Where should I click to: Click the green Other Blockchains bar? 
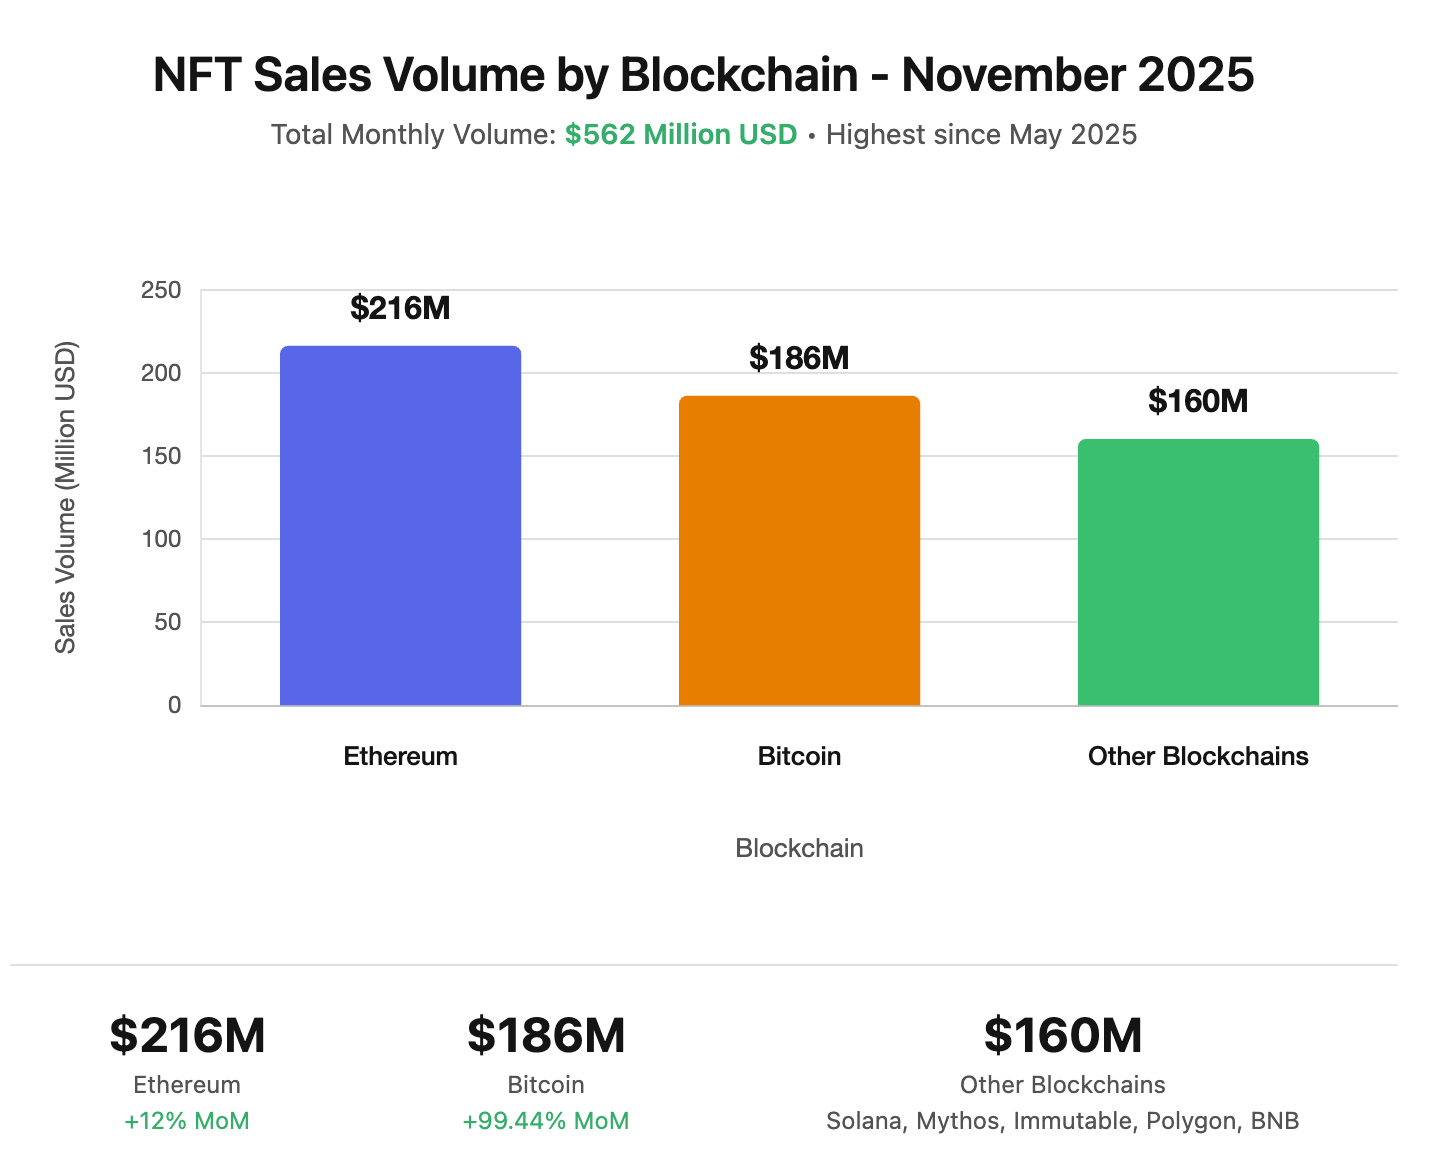[1198, 572]
